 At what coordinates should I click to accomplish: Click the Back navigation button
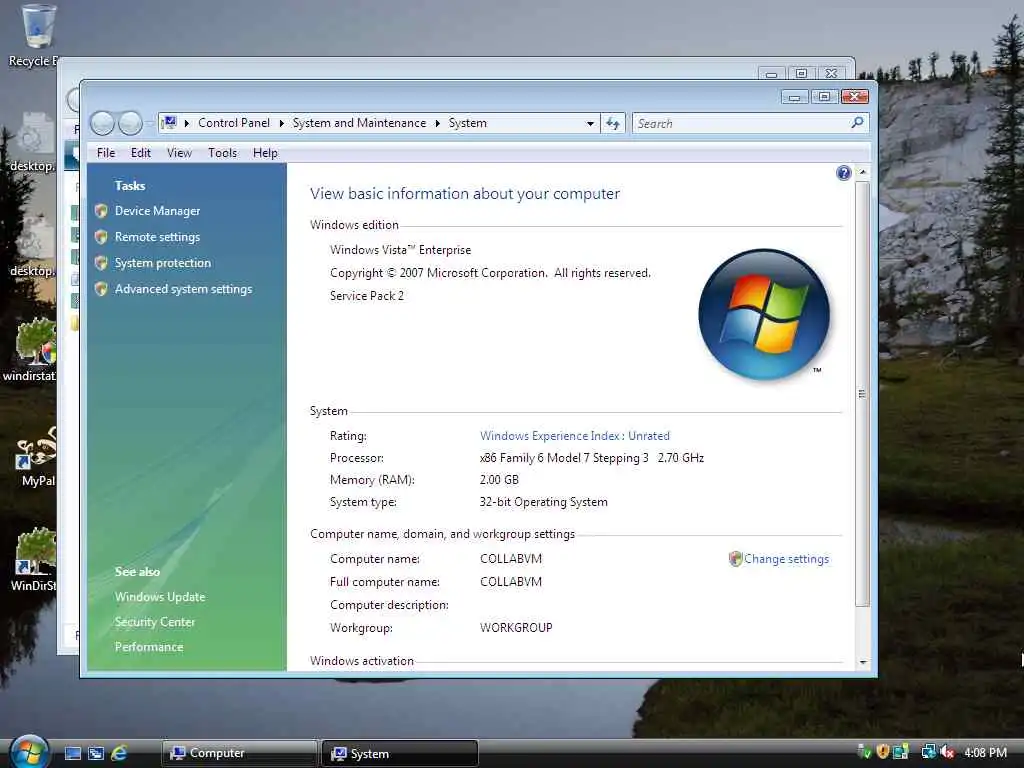(103, 123)
